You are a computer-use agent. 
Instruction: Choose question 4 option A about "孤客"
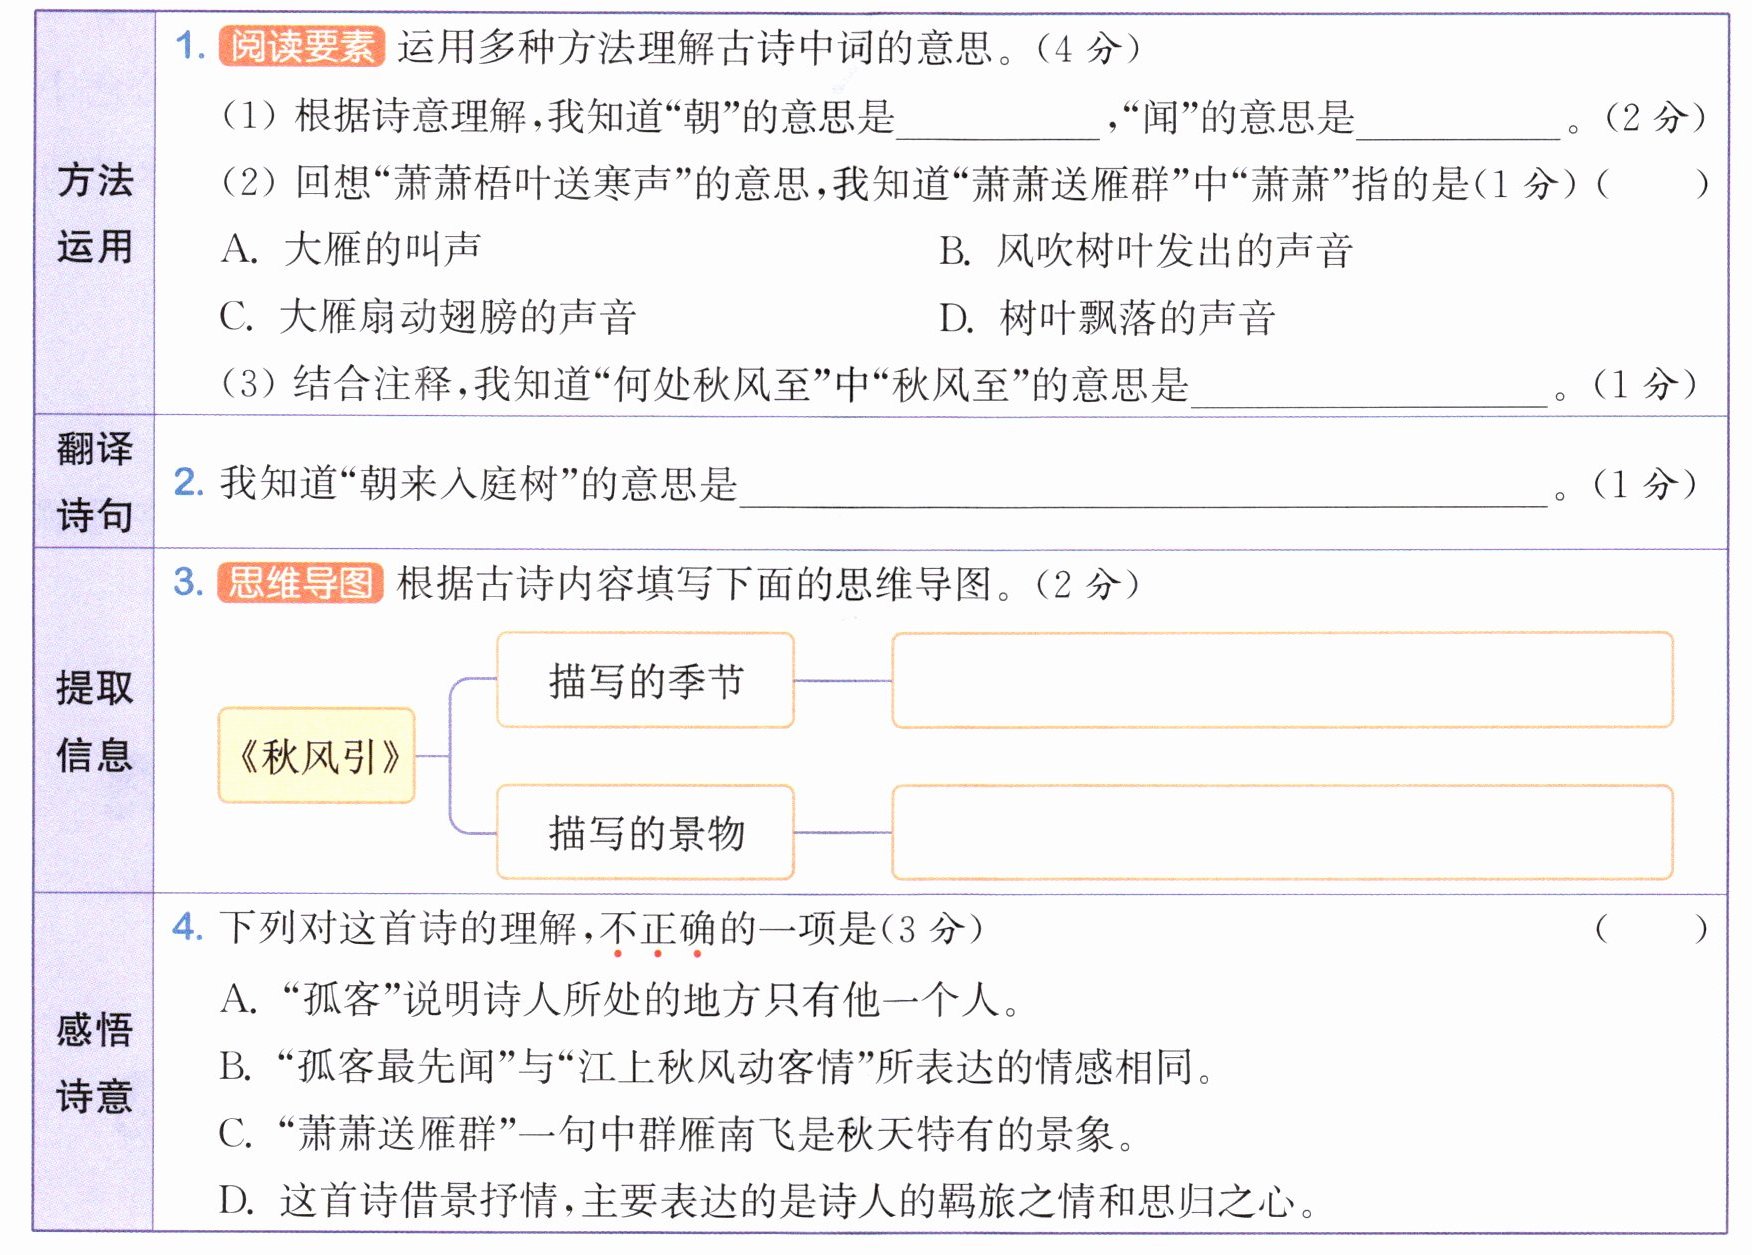point(619,999)
